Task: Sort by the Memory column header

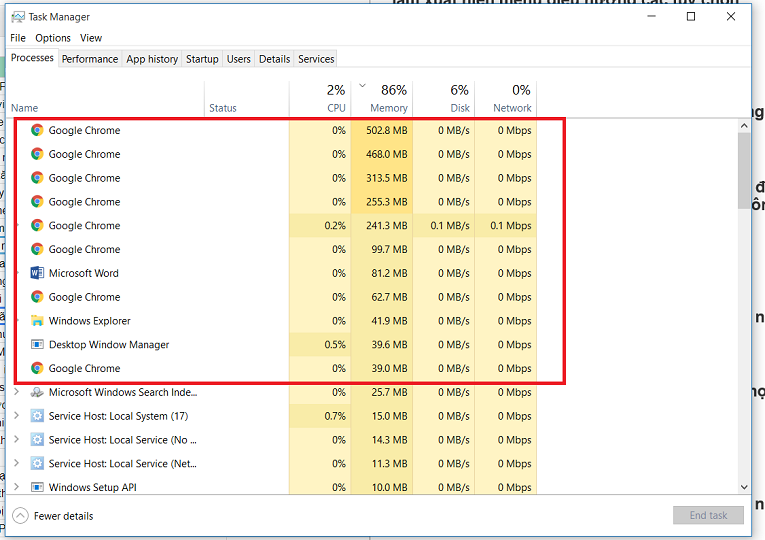Action: [x=382, y=99]
